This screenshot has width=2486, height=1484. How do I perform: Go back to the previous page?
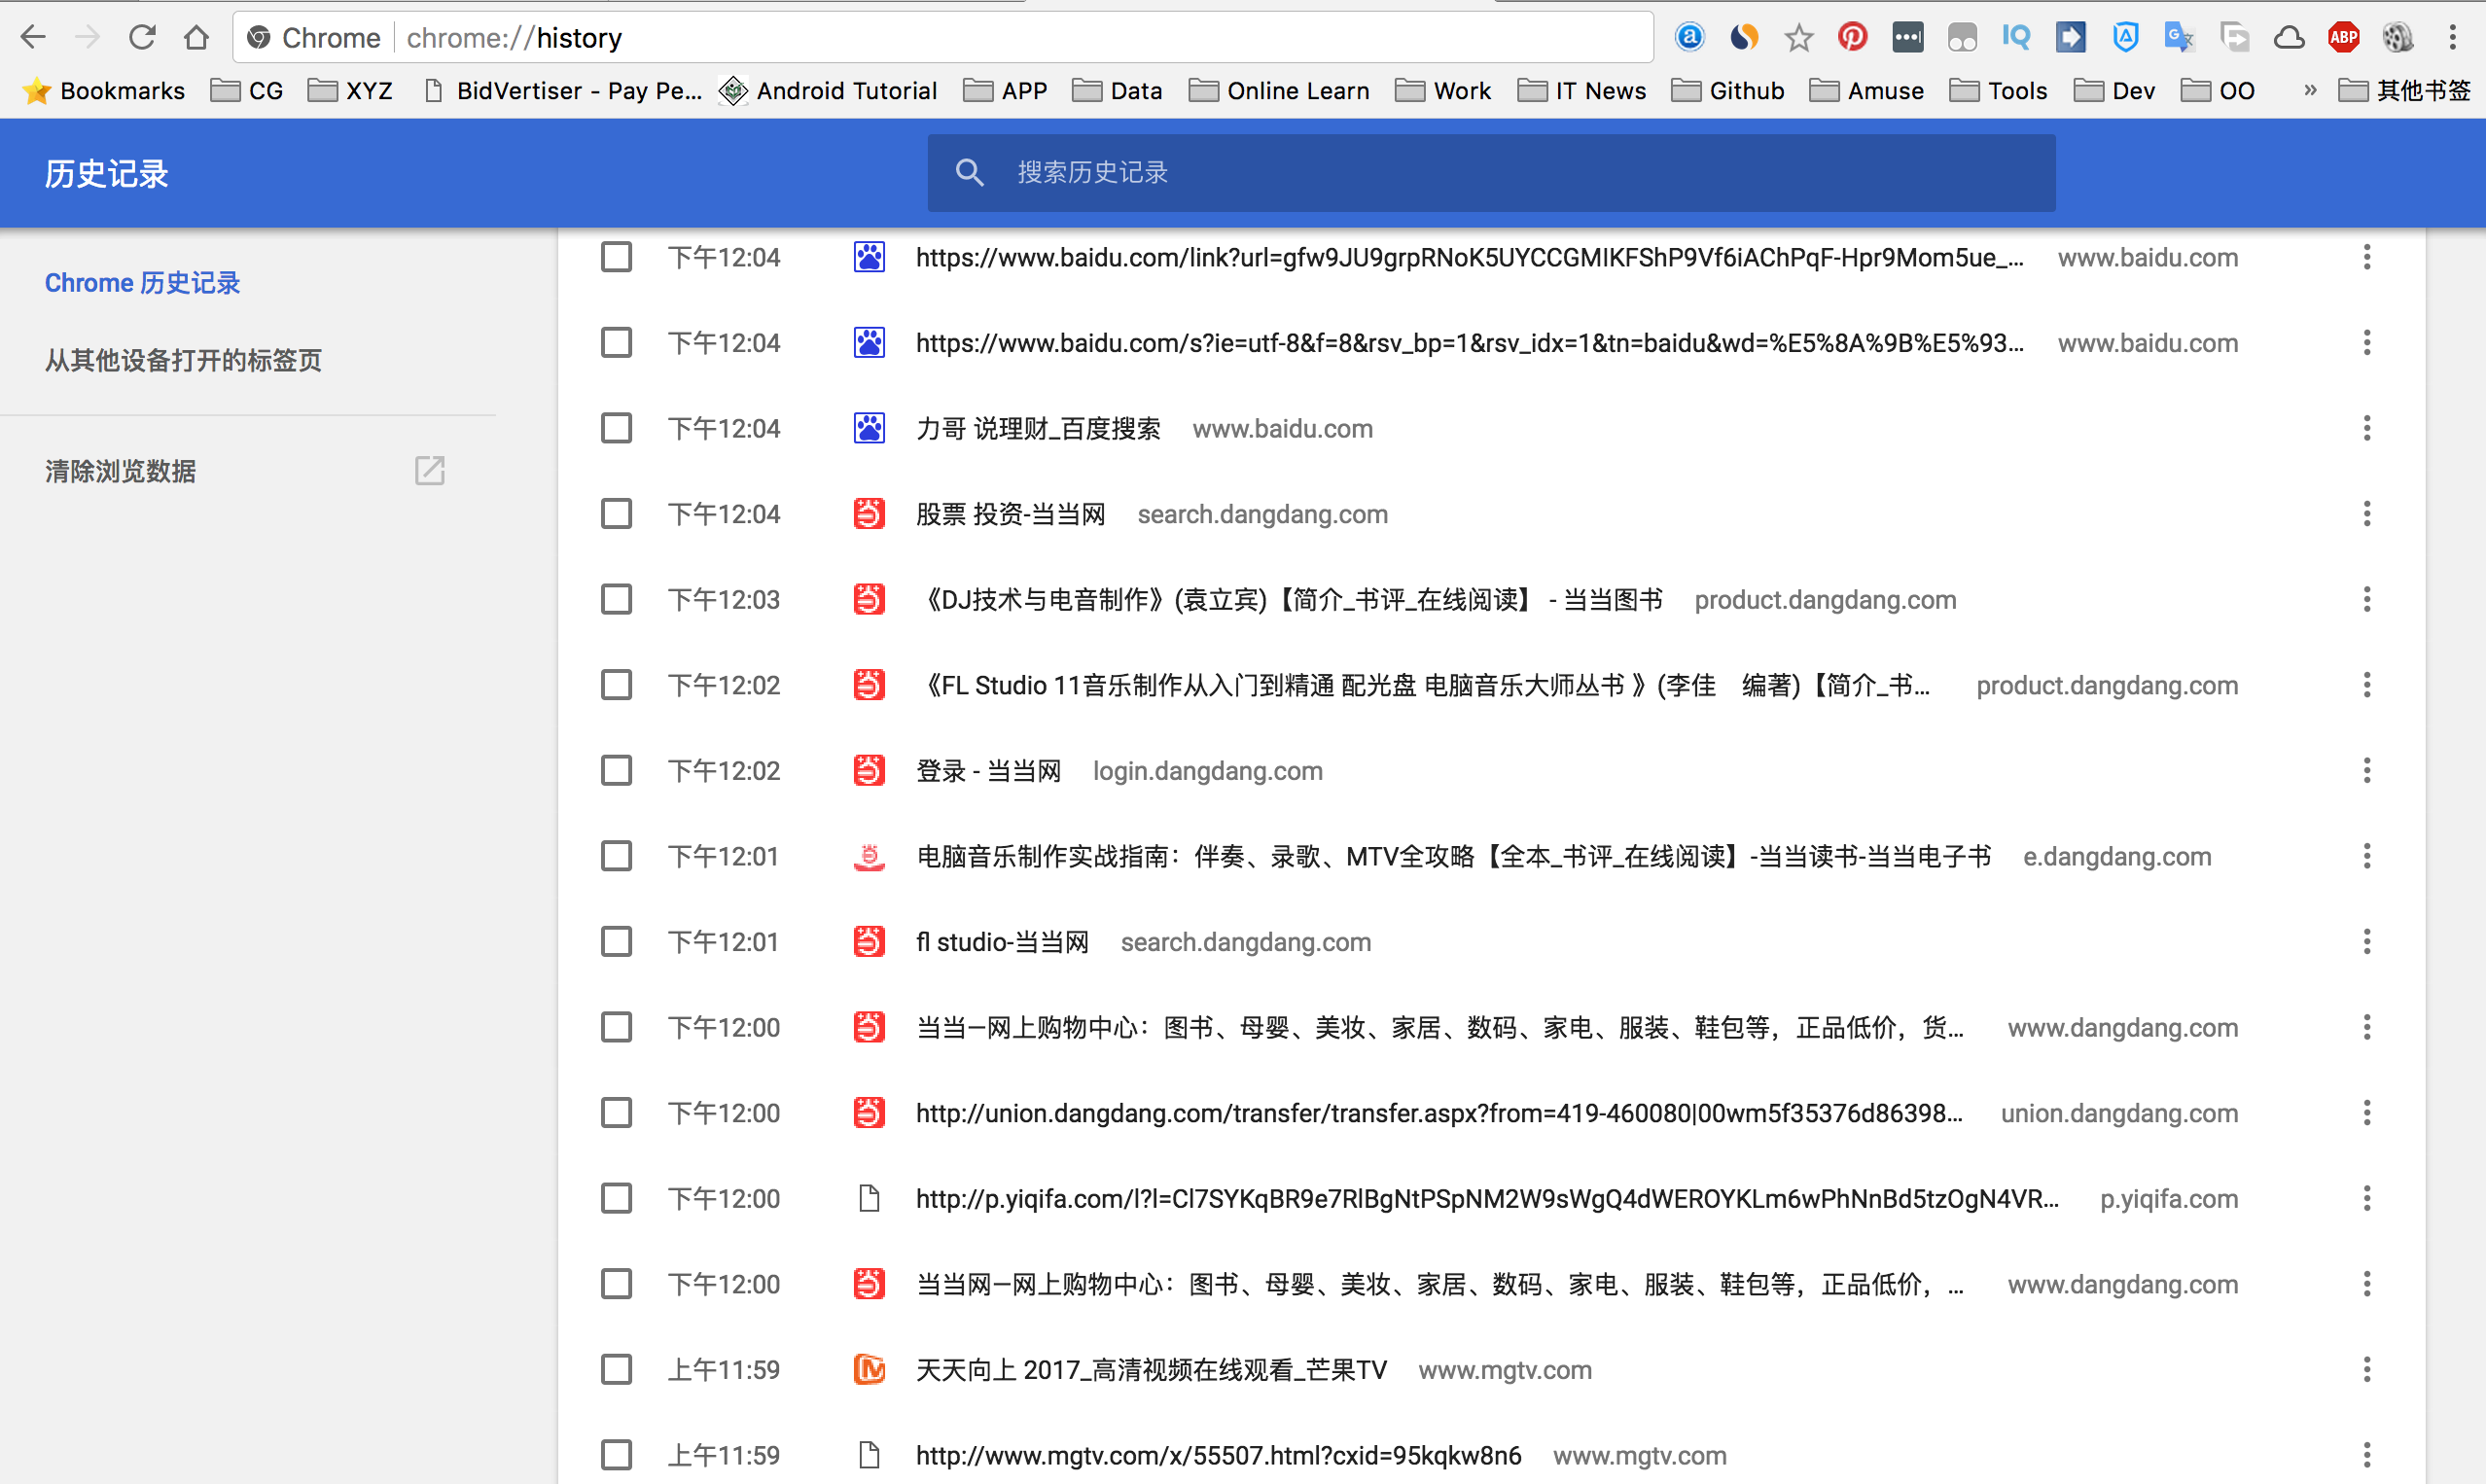[x=33, y=38]
